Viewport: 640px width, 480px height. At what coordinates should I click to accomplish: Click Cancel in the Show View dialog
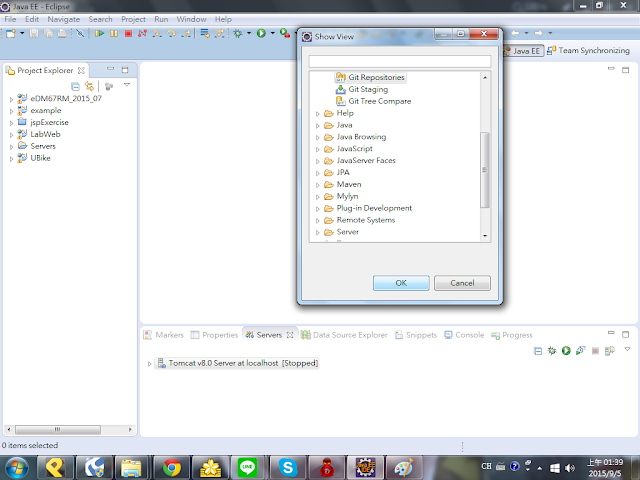[462, 283]
